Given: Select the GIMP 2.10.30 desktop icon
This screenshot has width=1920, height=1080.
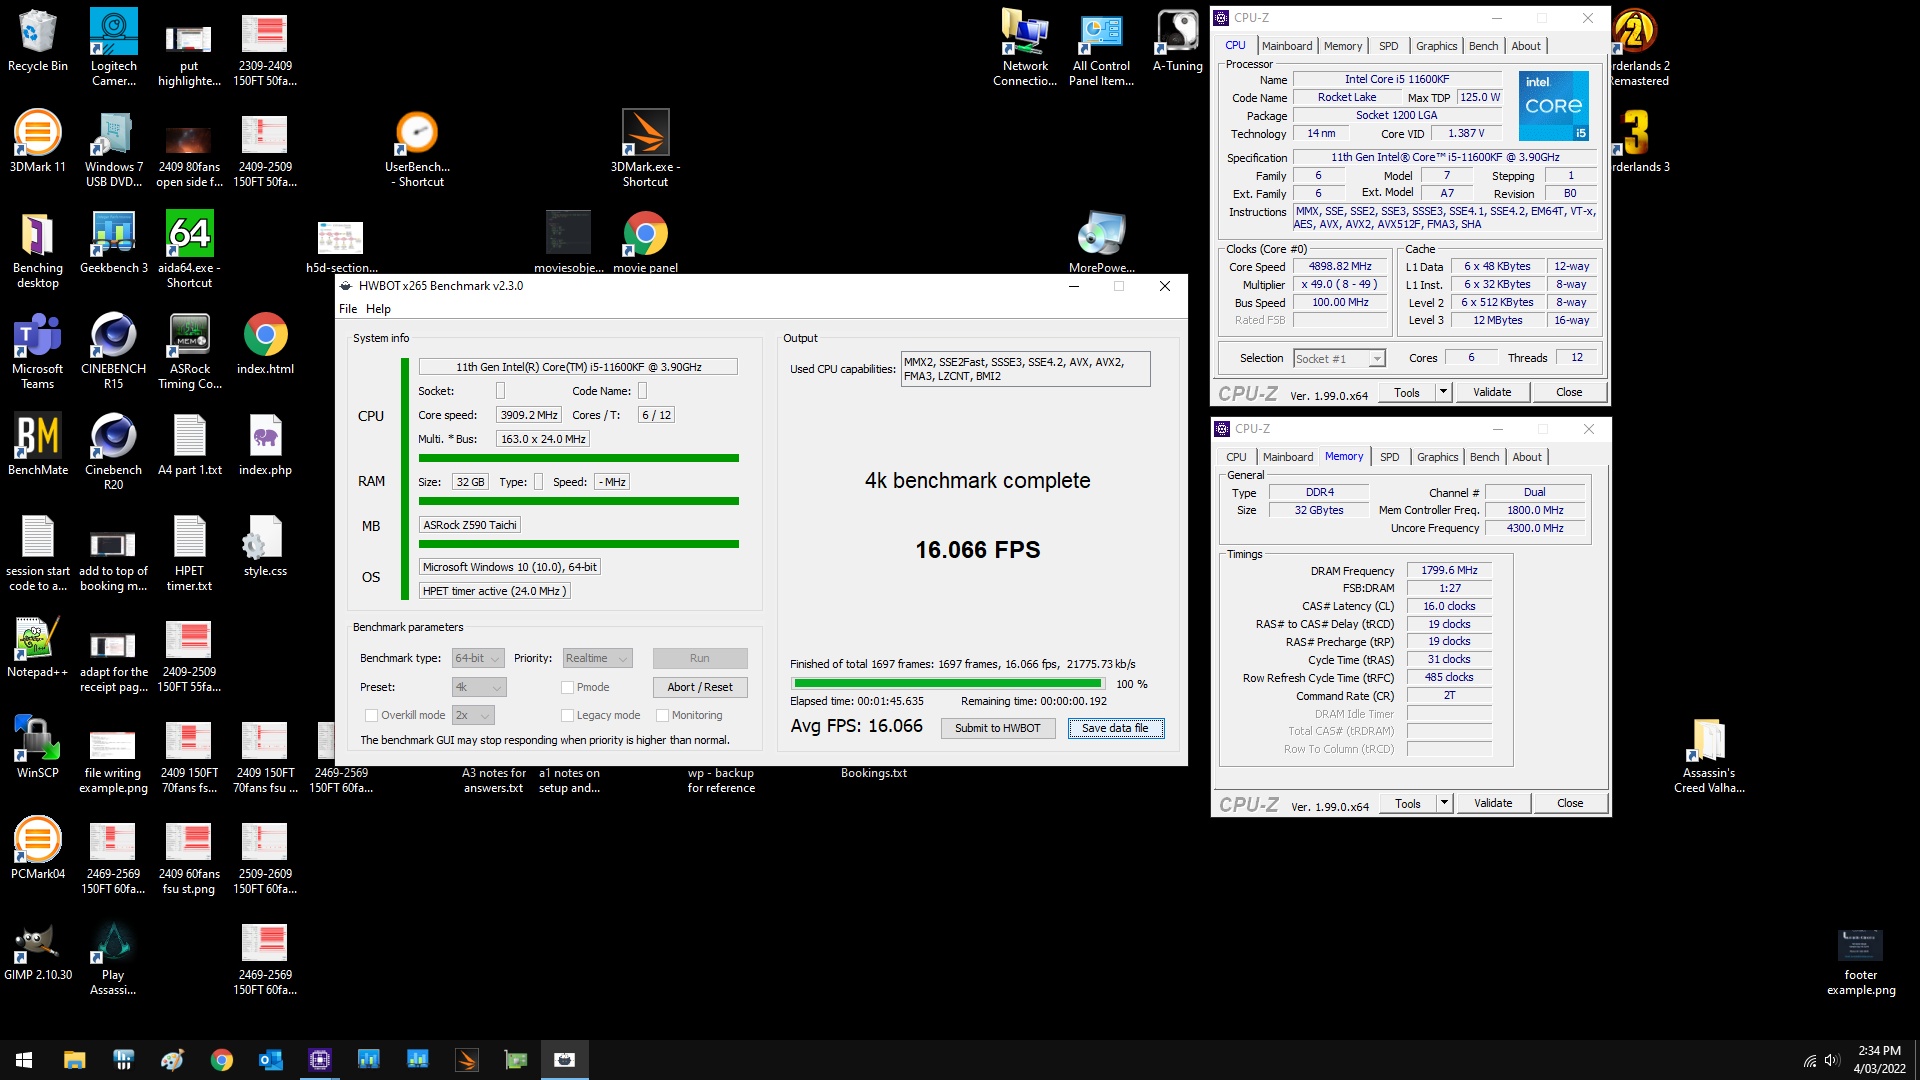Looking at the screenshot, I should coord(38,950).
